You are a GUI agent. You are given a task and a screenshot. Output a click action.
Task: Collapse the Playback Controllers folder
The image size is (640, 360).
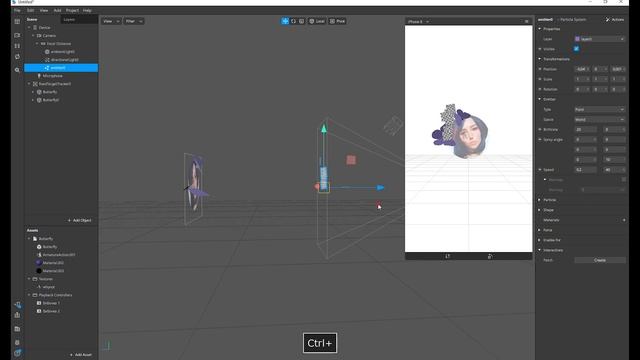pos(29,295)
